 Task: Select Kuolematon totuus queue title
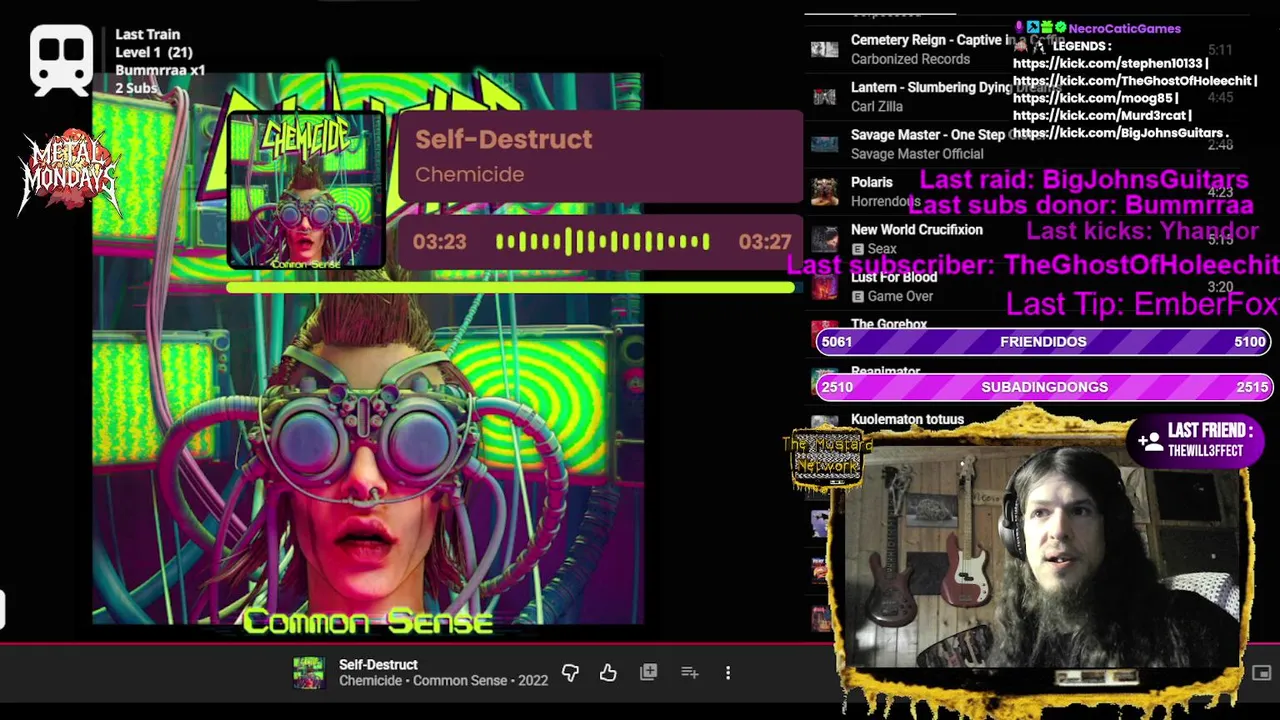[907, 420]
